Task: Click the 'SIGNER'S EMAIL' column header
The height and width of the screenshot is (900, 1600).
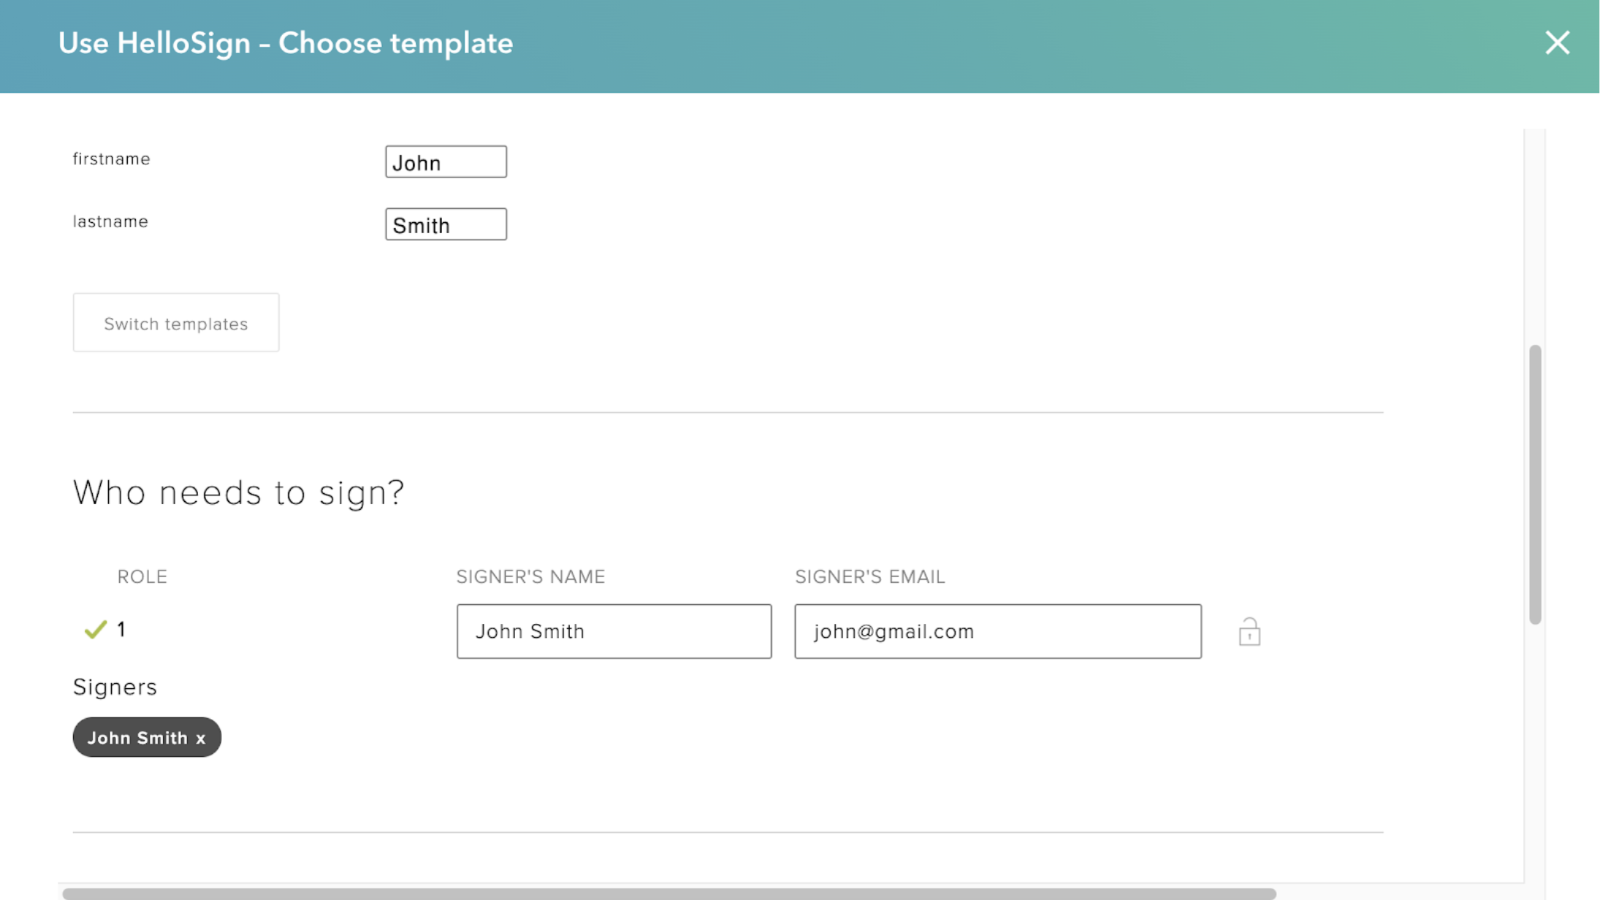Action: coord(870,577)
